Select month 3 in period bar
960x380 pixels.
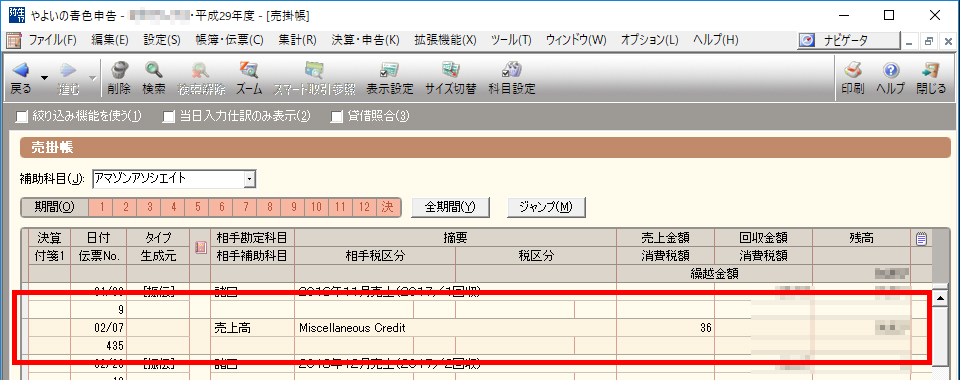pos(149,207)
